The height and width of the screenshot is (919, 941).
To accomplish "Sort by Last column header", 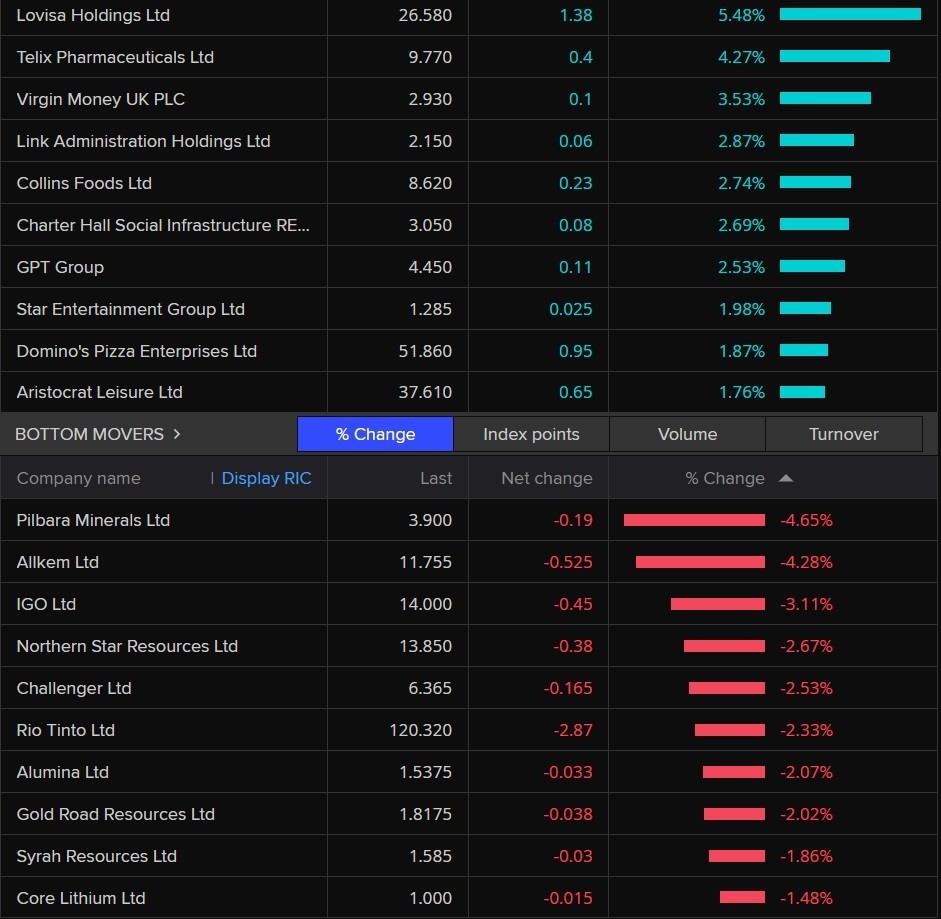I will coord(436,478).
